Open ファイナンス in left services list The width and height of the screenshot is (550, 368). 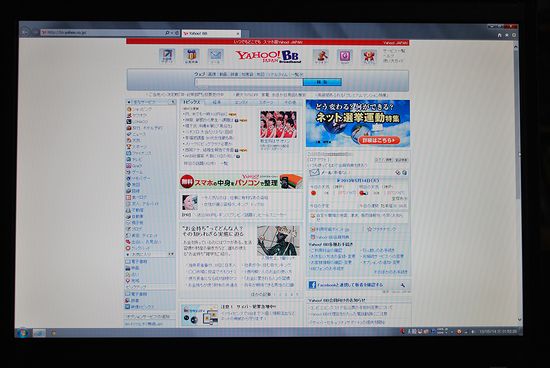tap(139, 153)
